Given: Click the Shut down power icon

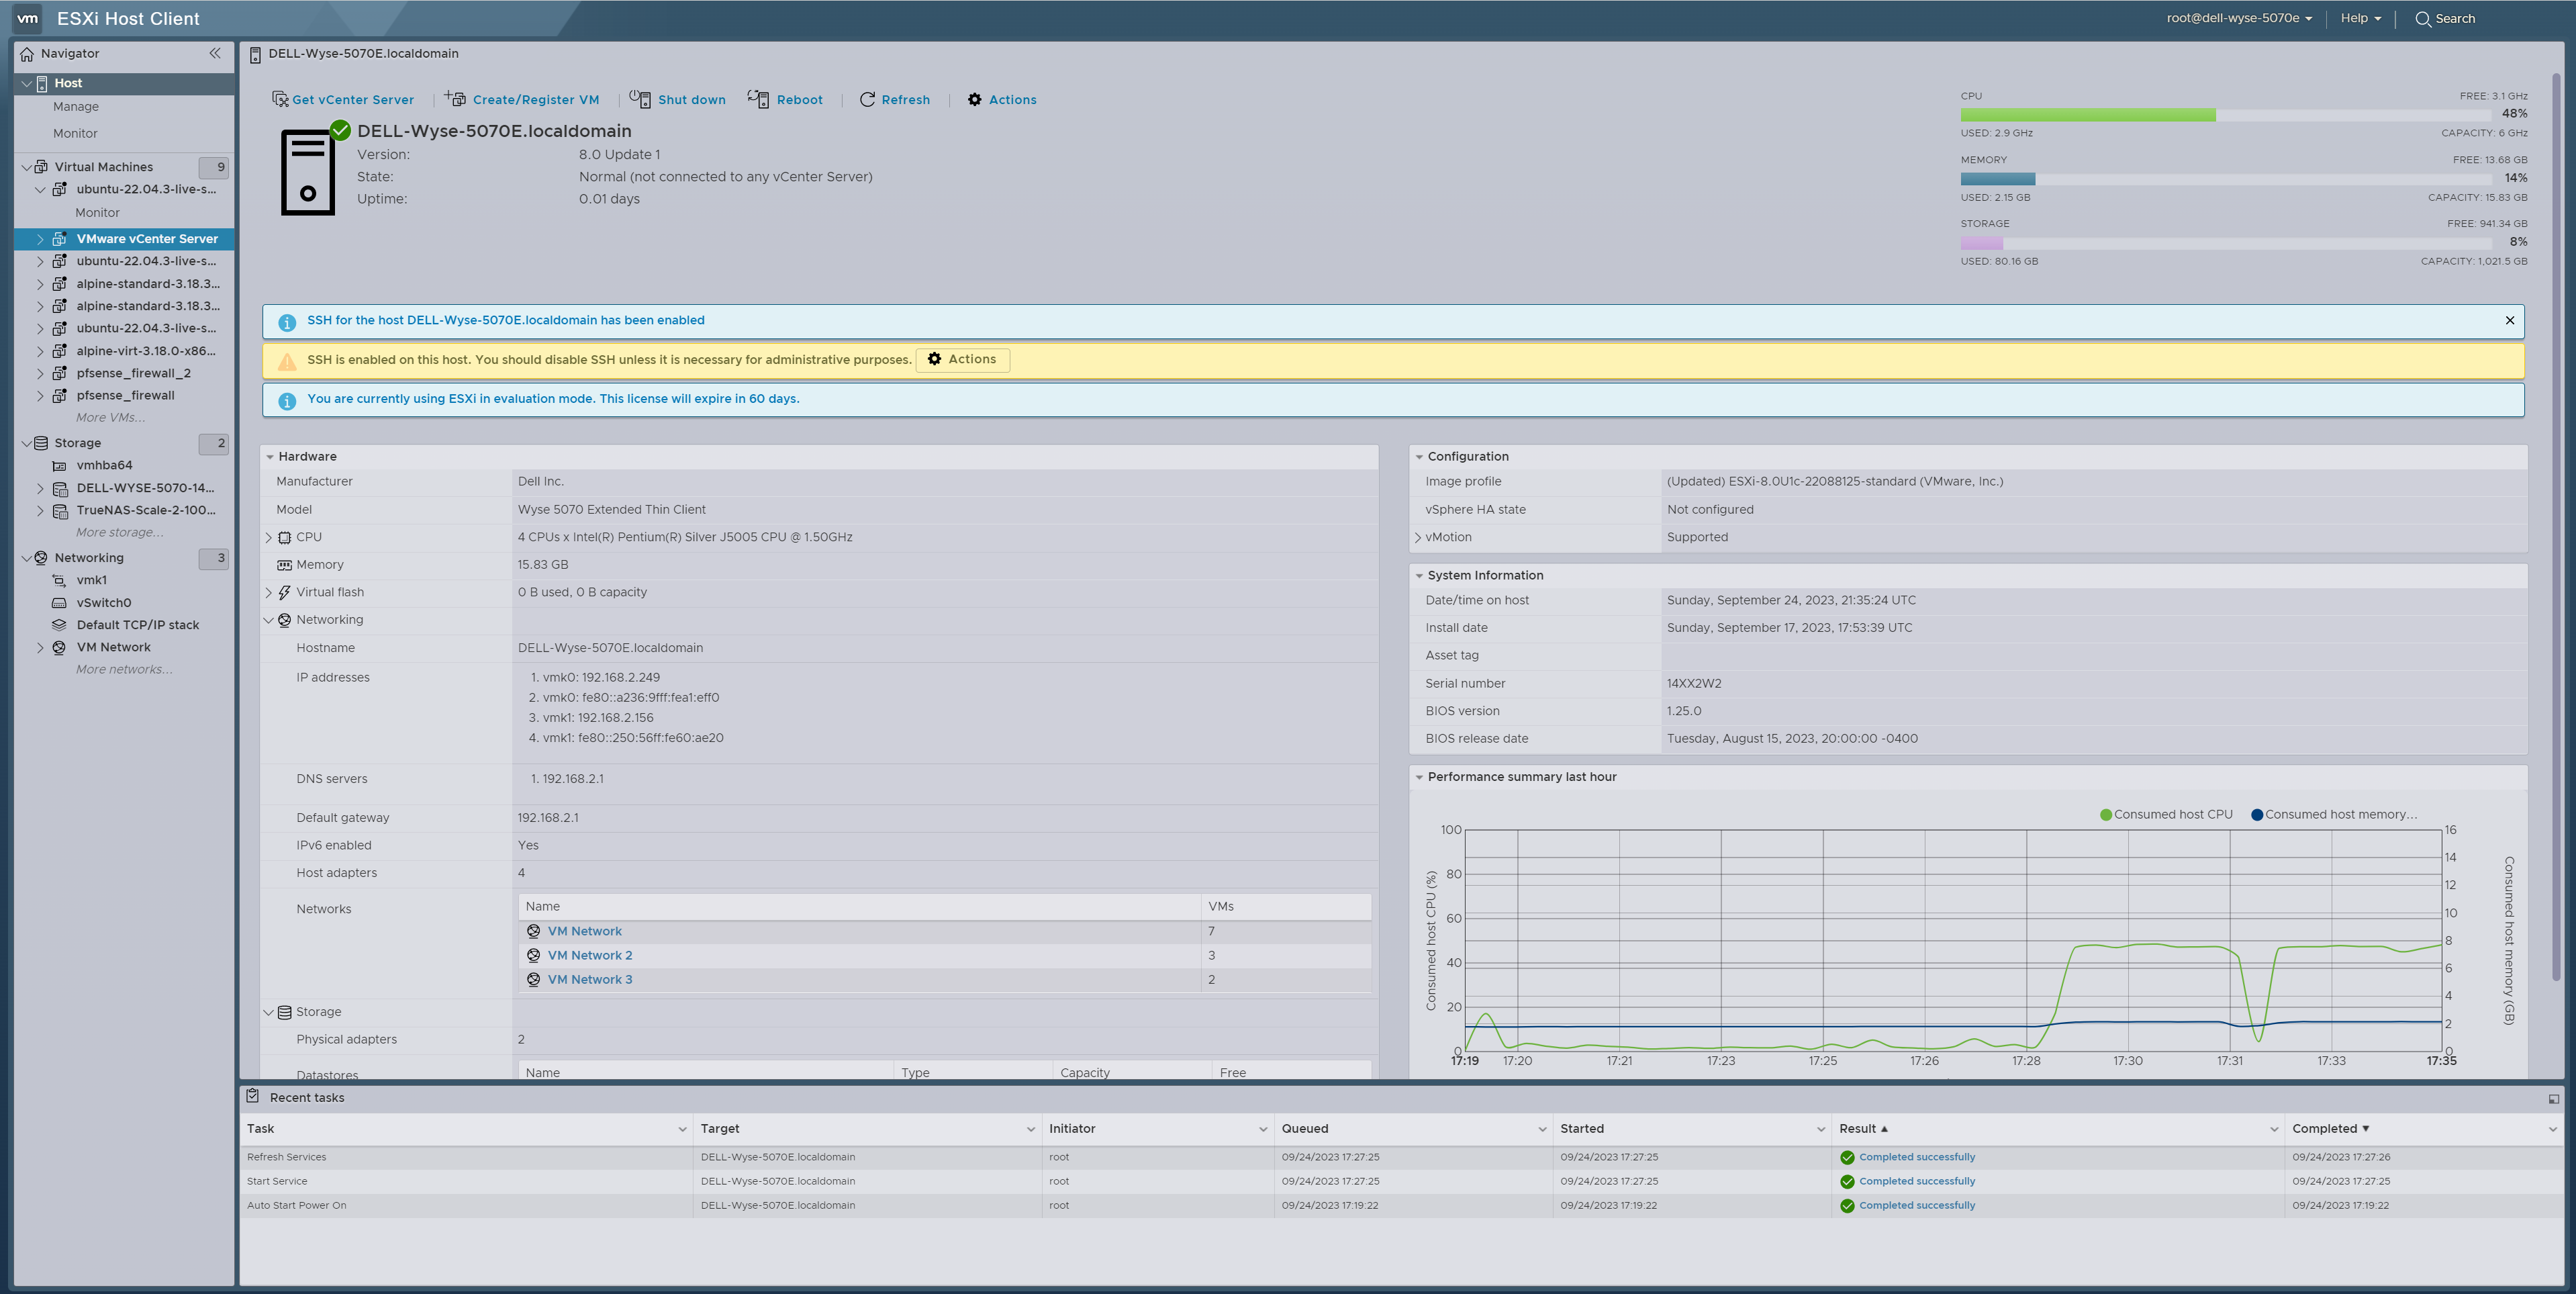Looking at the screenshot, I should tap(640, 99).
